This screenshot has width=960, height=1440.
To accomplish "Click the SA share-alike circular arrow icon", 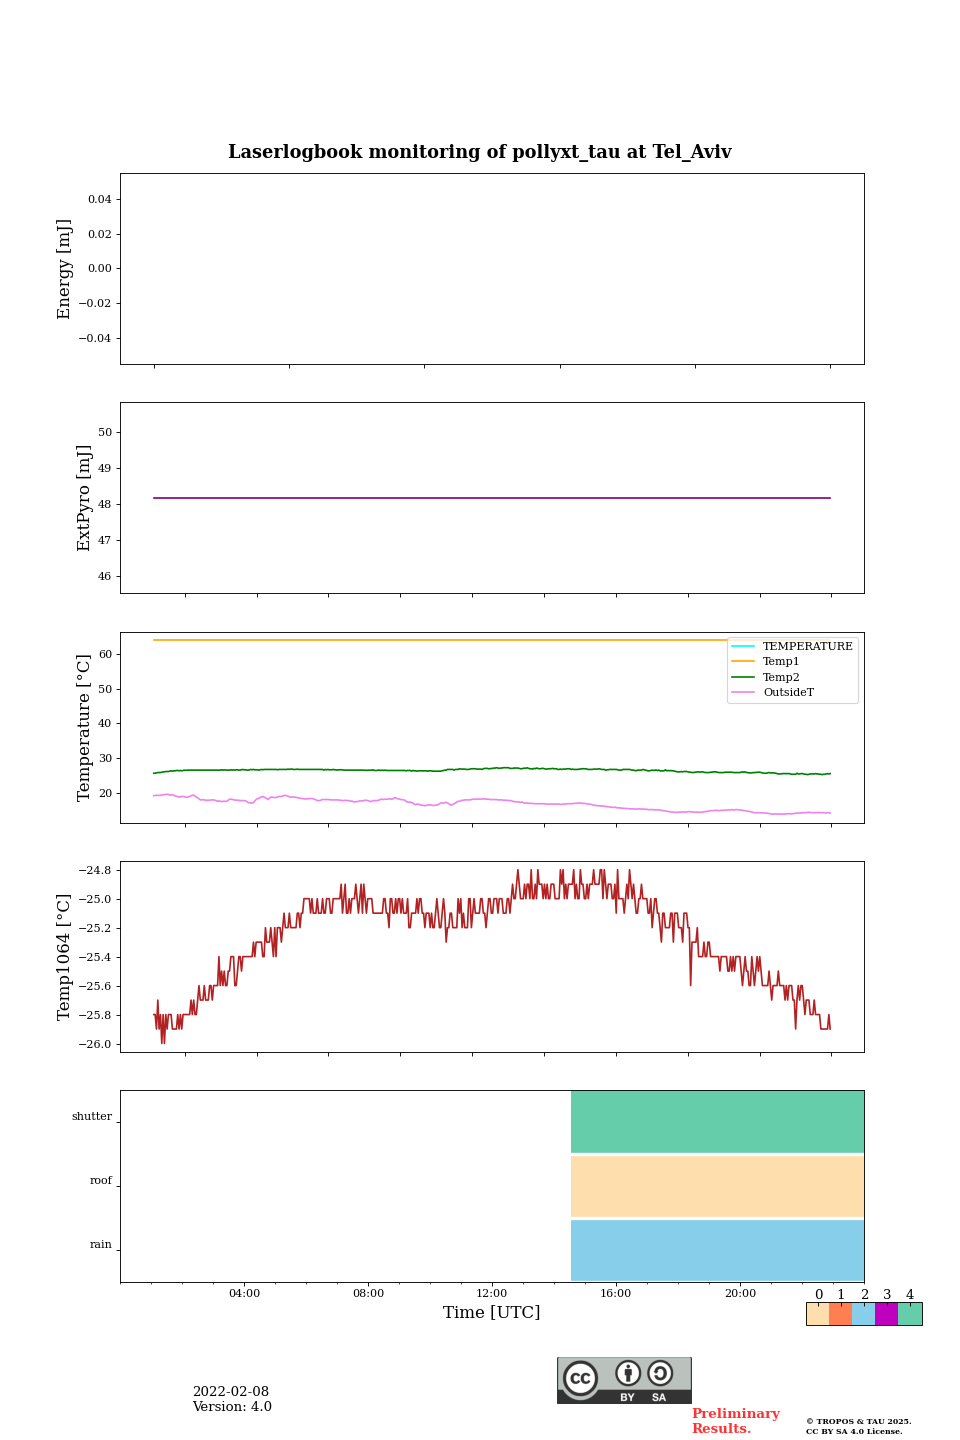I will pos(660,1373).
